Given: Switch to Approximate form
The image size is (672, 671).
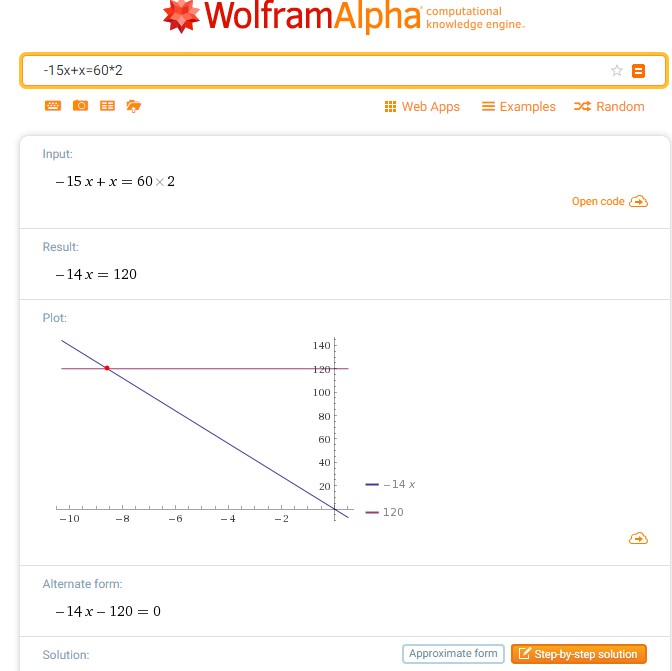Looking at the screenshot, I should pyautogui.click(x=453, y=654).
